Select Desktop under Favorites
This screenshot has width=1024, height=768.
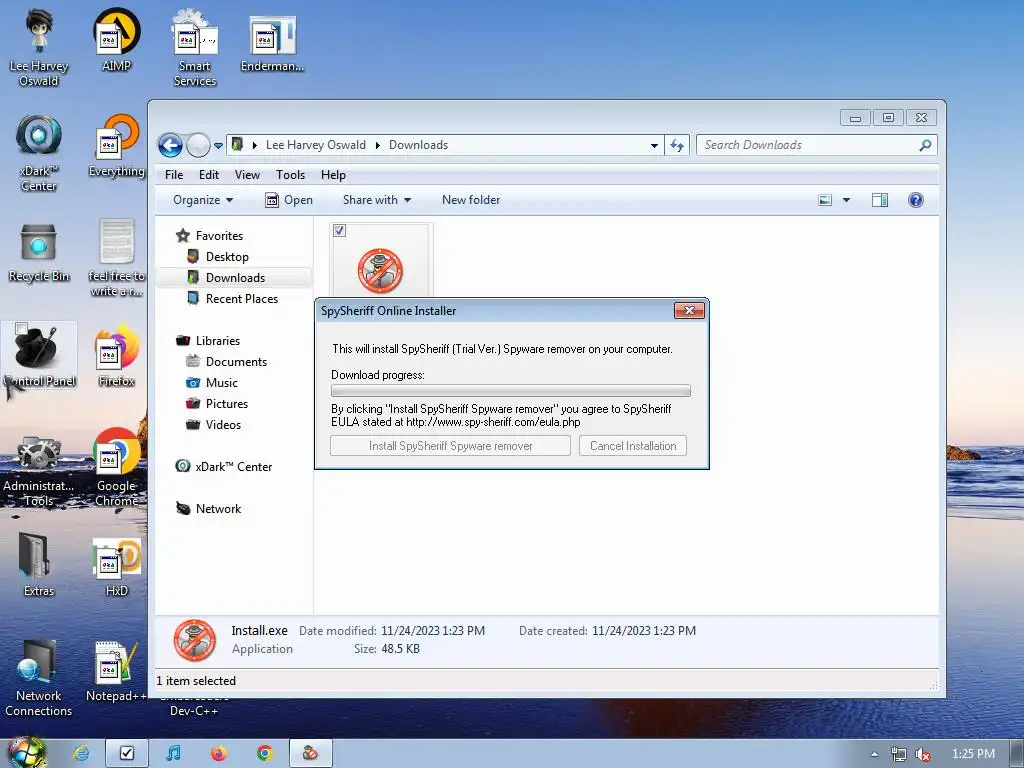pyautogui.click(x=227, y=257)
